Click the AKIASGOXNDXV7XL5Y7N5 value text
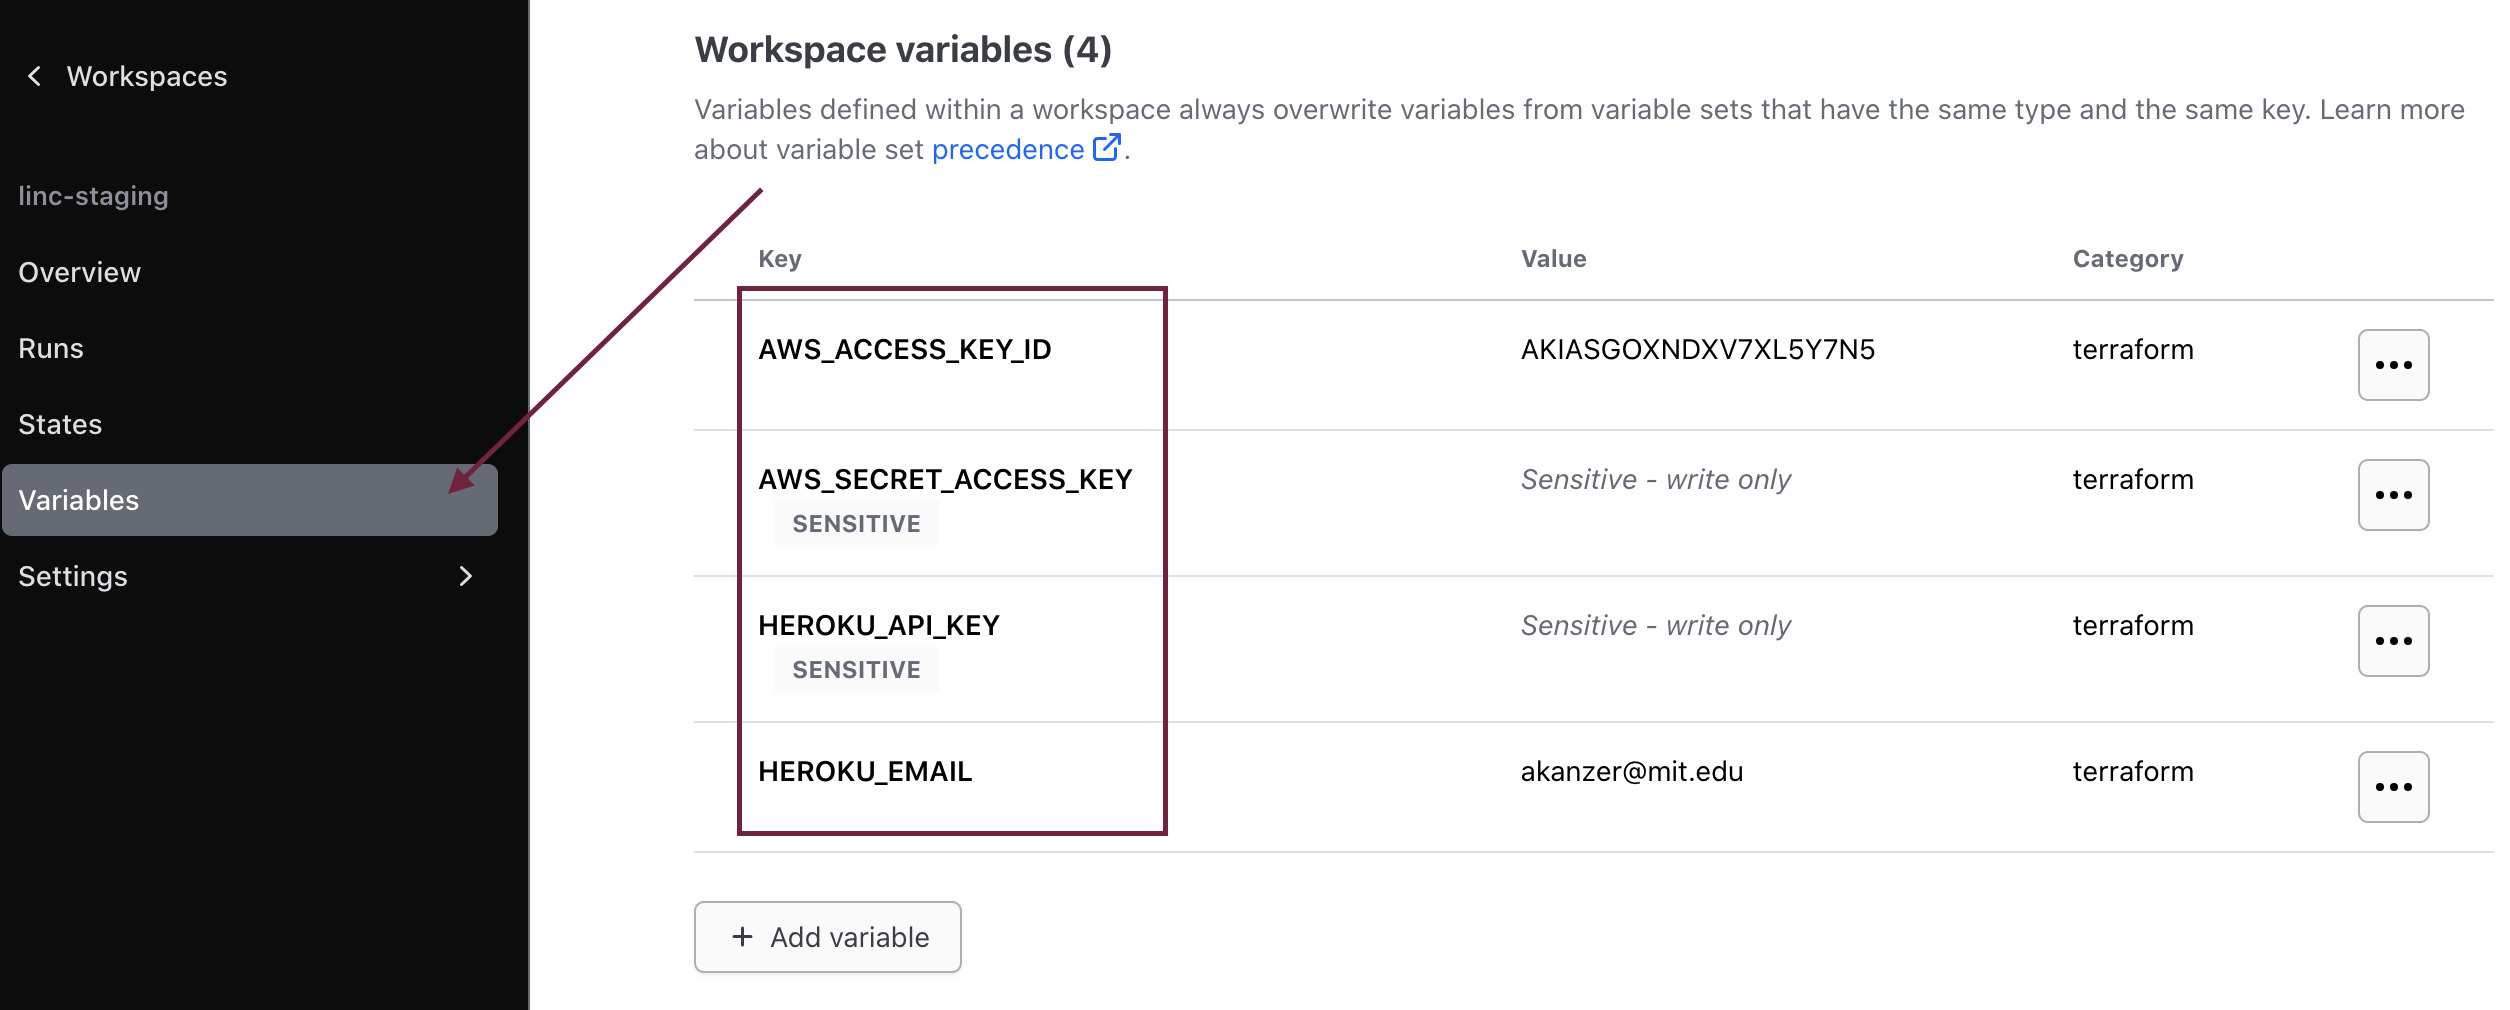This screenshot has height=1010, width=2510. pos(1697,350)
